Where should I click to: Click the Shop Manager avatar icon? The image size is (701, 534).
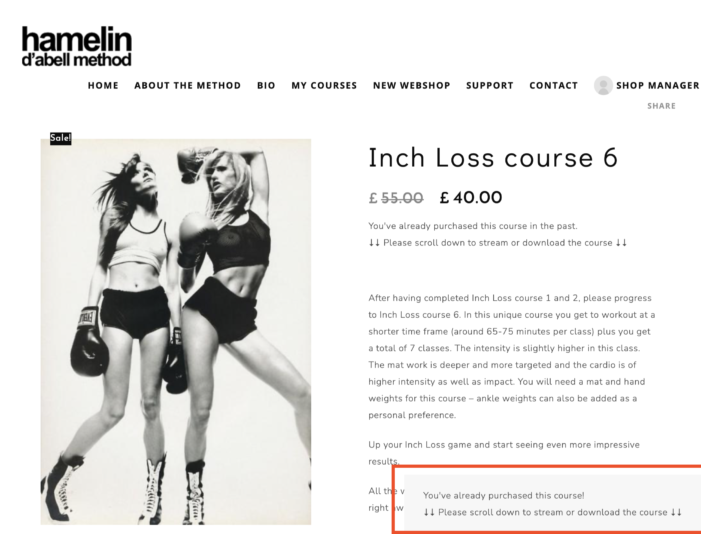603,85
